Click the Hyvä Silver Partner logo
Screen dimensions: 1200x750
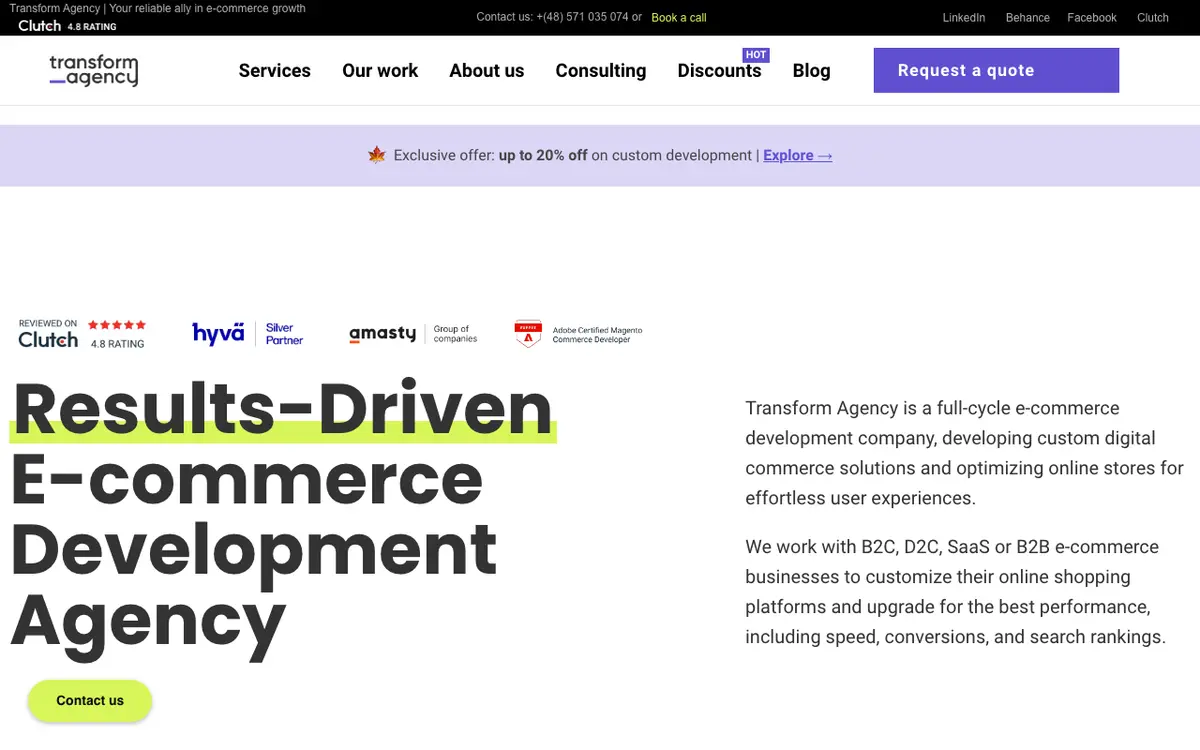click(248, 334)
